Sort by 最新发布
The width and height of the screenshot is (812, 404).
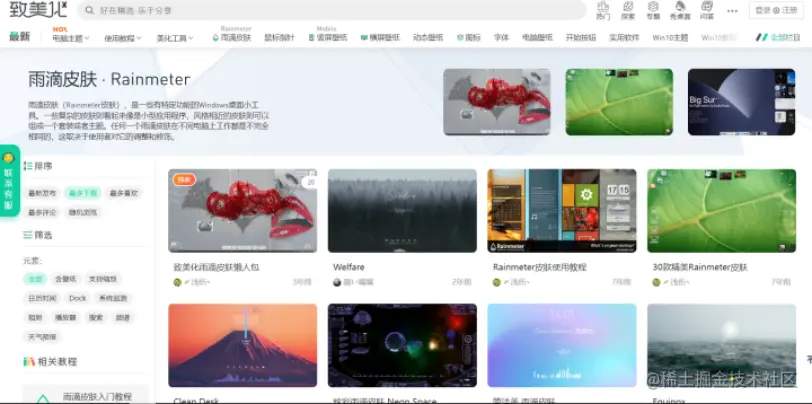(42, 193)
